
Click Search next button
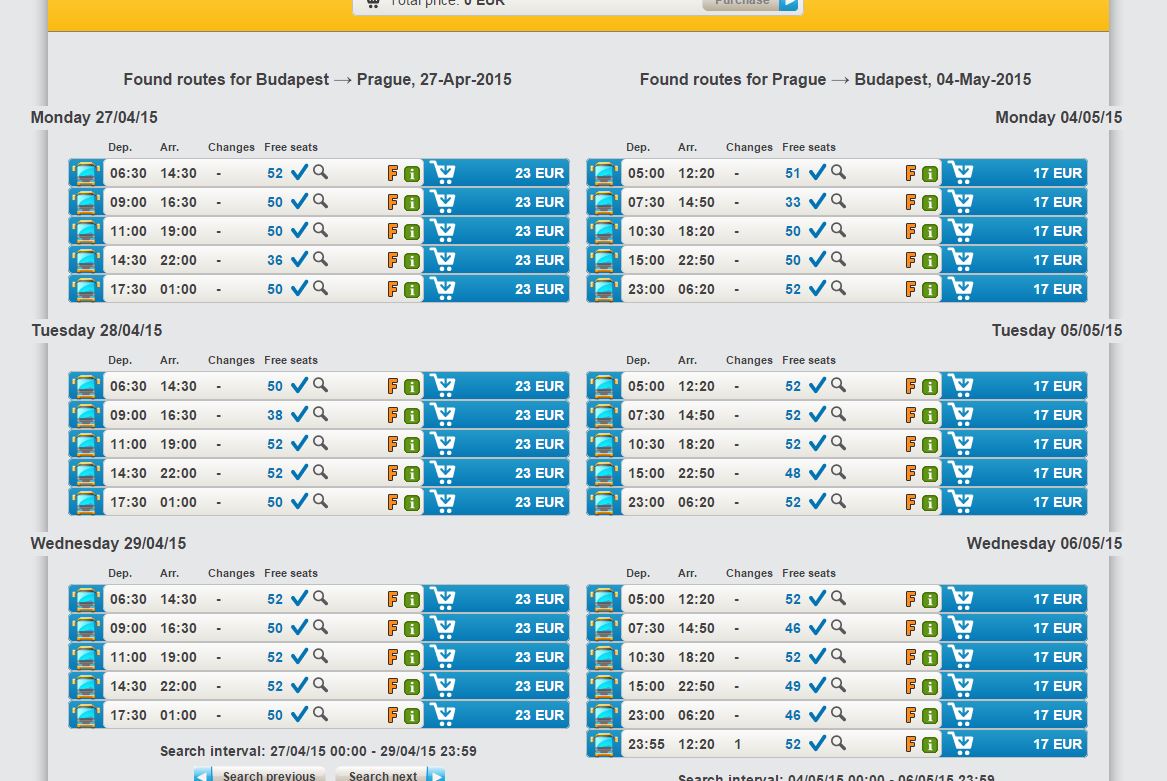tap(390, 775)
